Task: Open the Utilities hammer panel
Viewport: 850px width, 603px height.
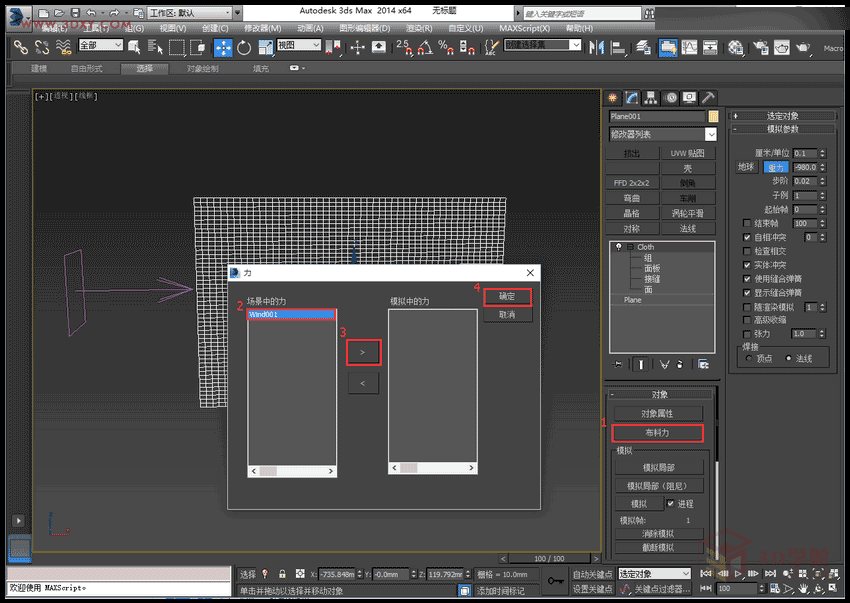Action: click(x=708, y=97)
